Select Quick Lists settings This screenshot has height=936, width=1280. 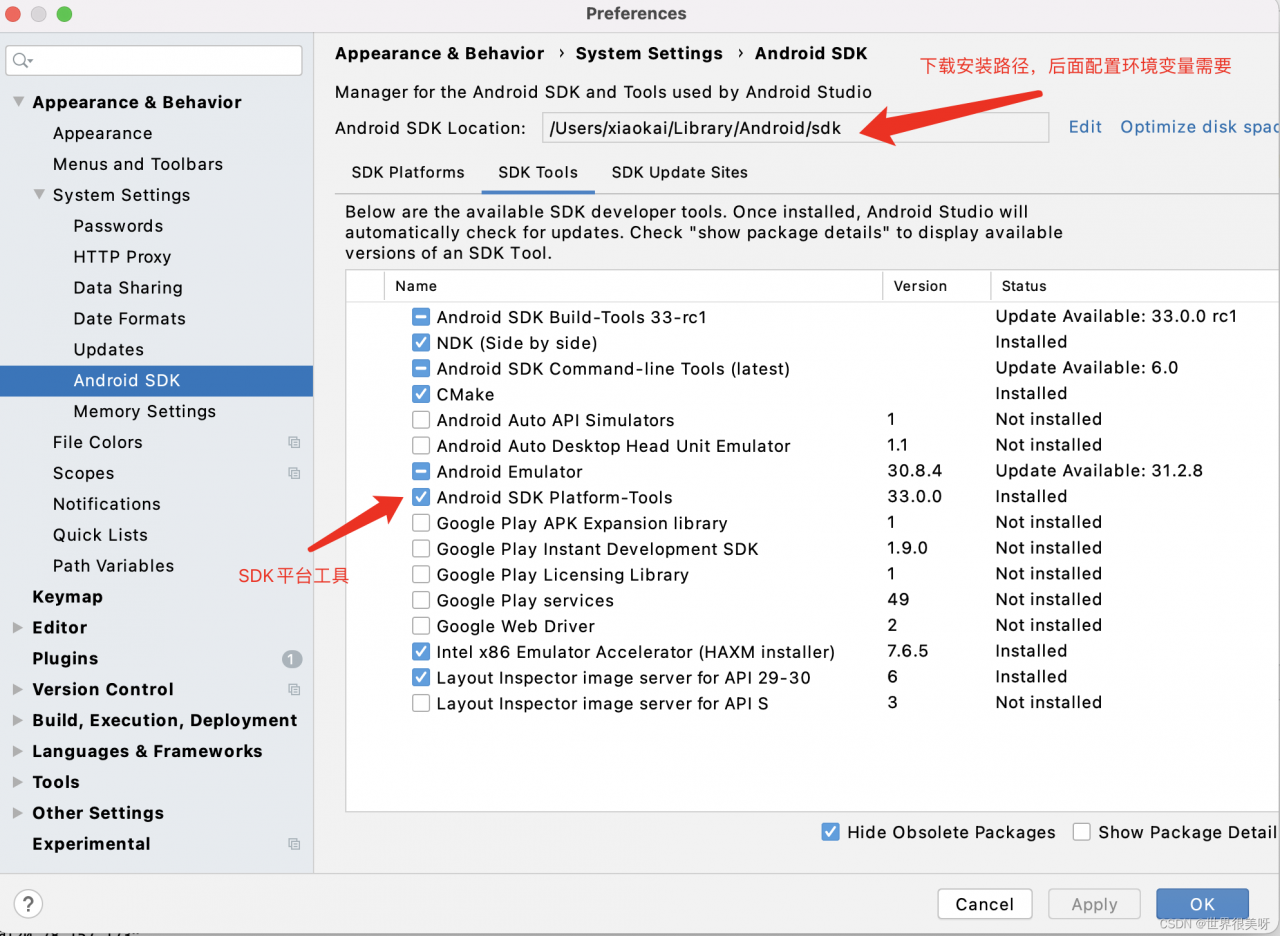click(x=100, y=535)
